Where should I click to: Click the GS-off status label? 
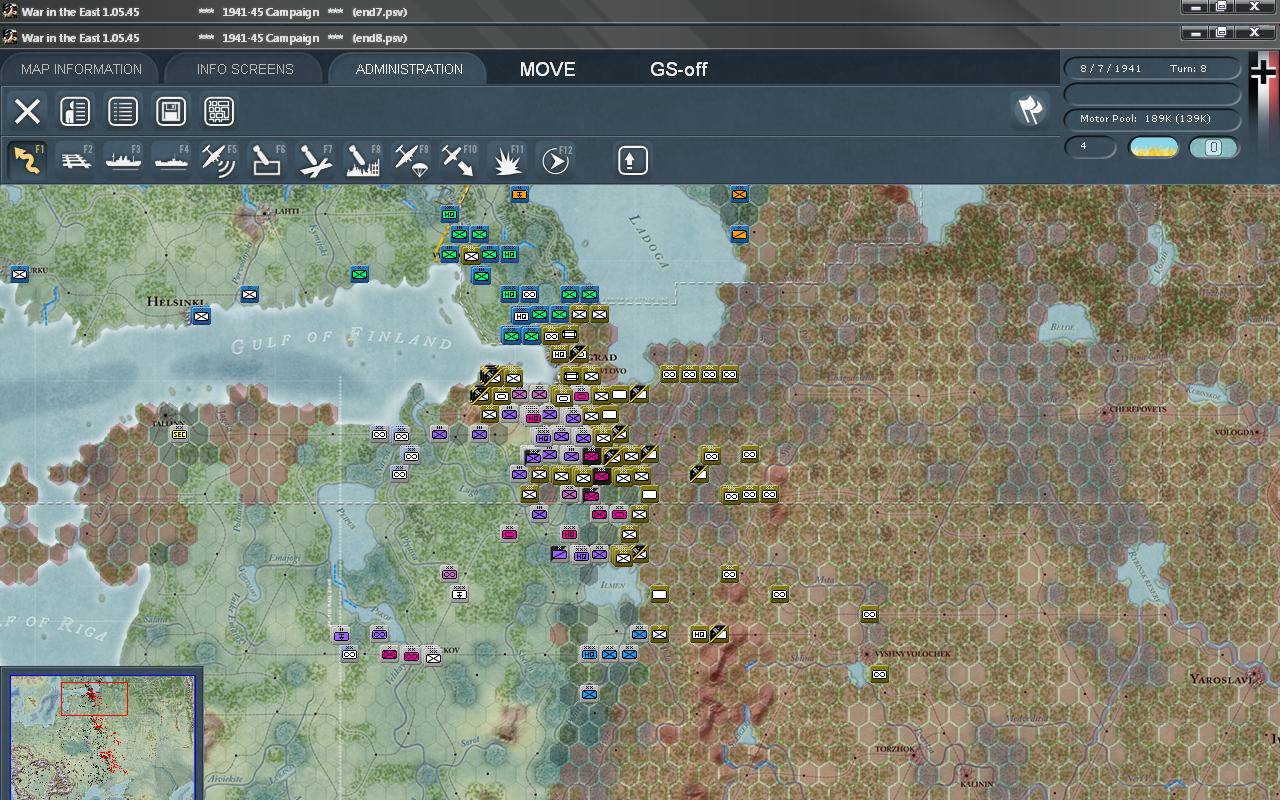coord(678,69)
